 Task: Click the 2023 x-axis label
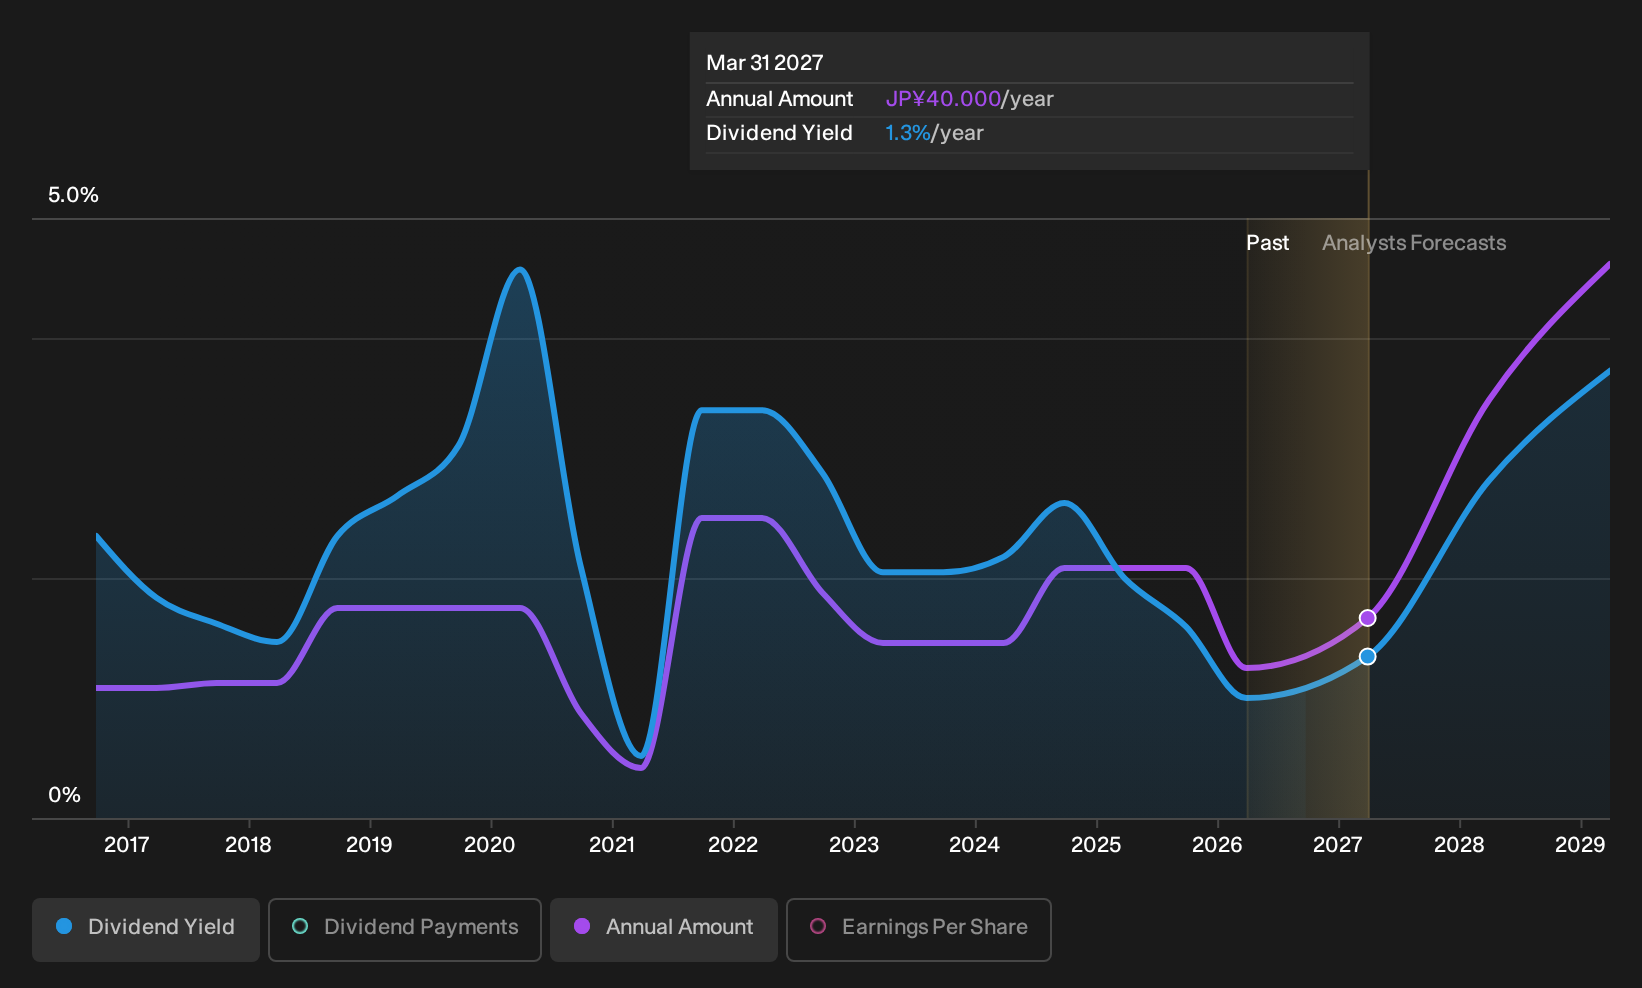click(854, 845)
